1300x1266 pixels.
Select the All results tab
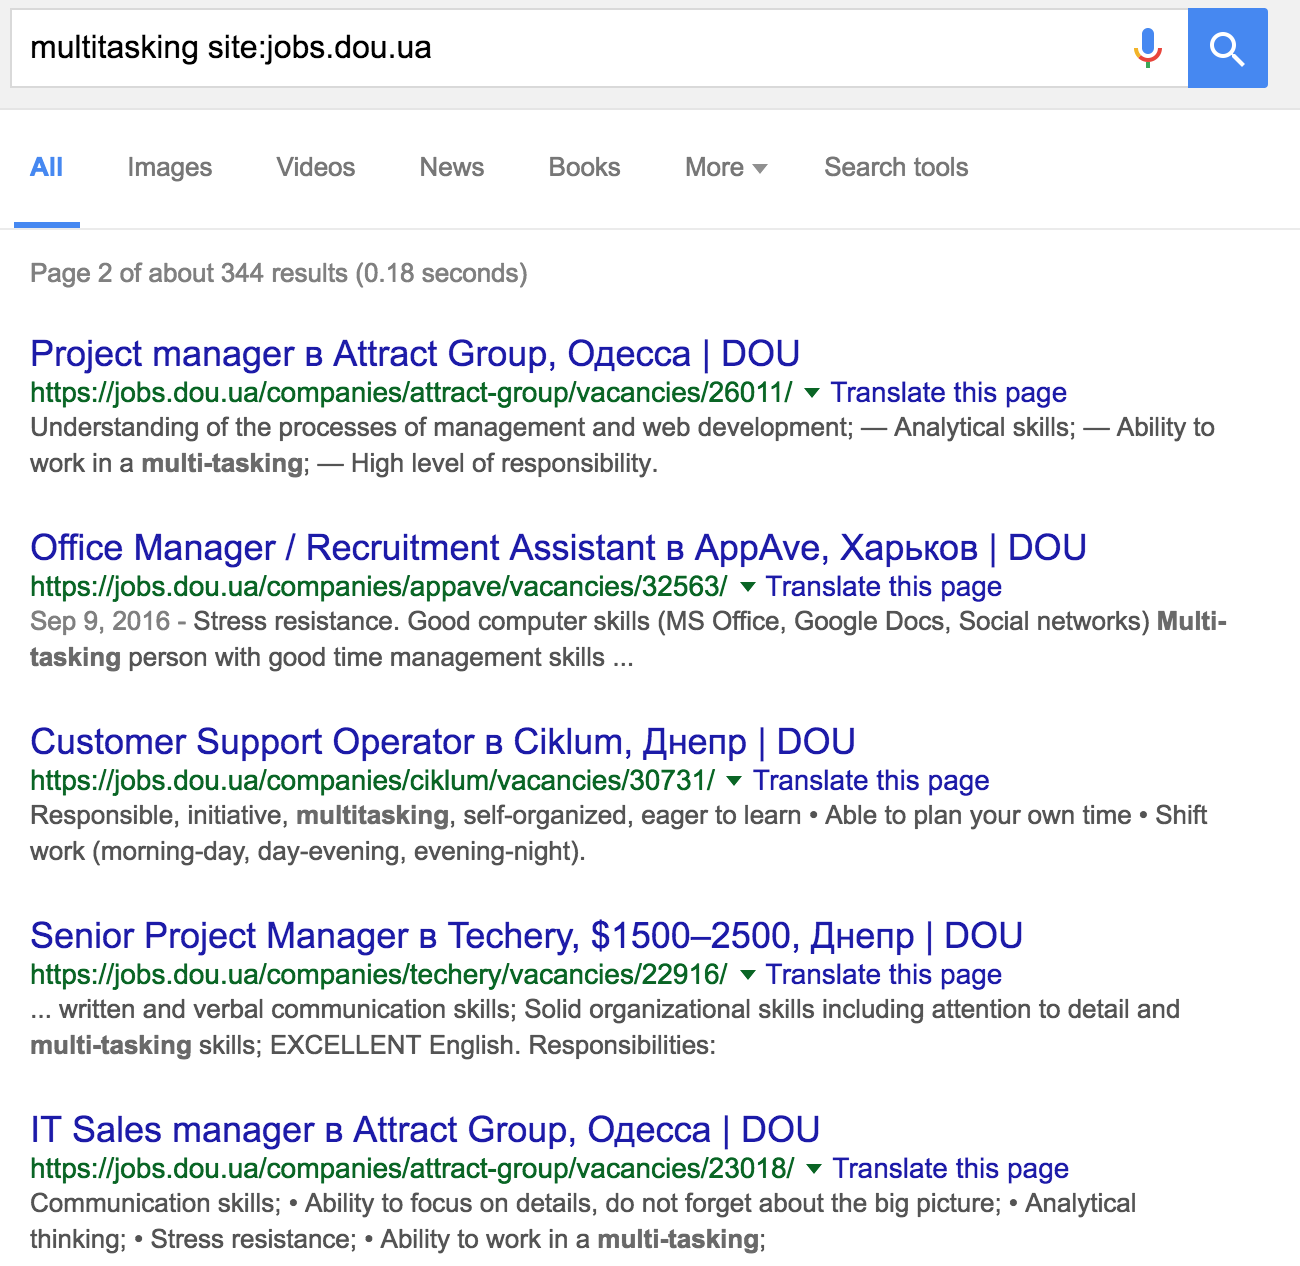(x=47, y=167)
